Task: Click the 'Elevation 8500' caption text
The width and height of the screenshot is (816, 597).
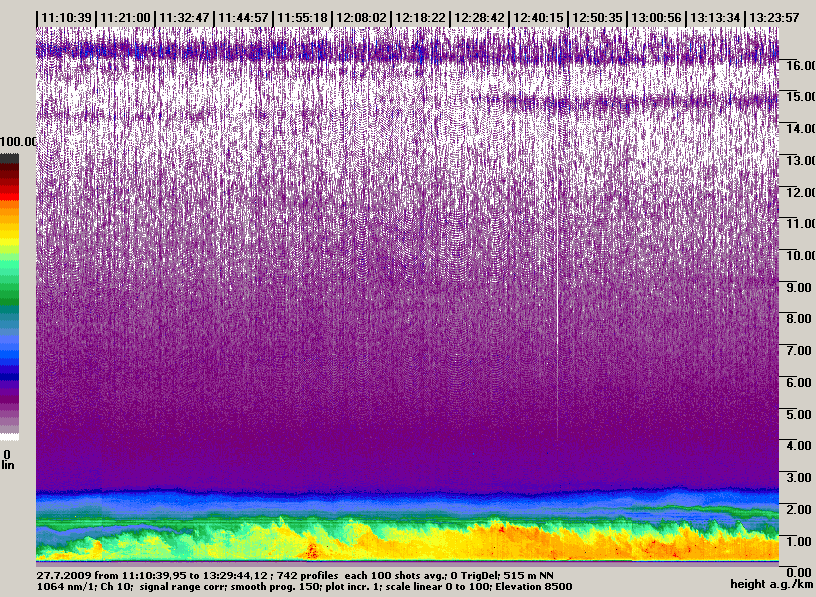Action: pos(534,587)
